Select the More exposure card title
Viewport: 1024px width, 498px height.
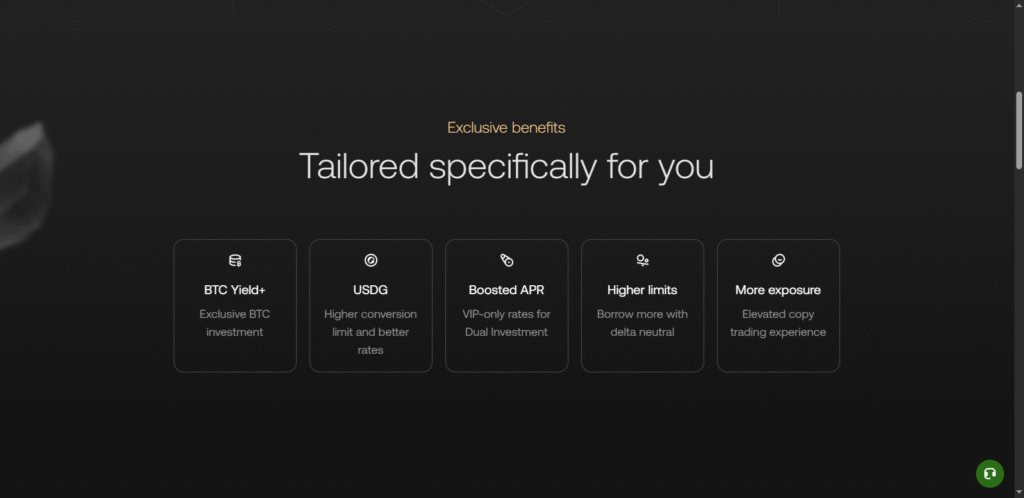pos(778,290)
